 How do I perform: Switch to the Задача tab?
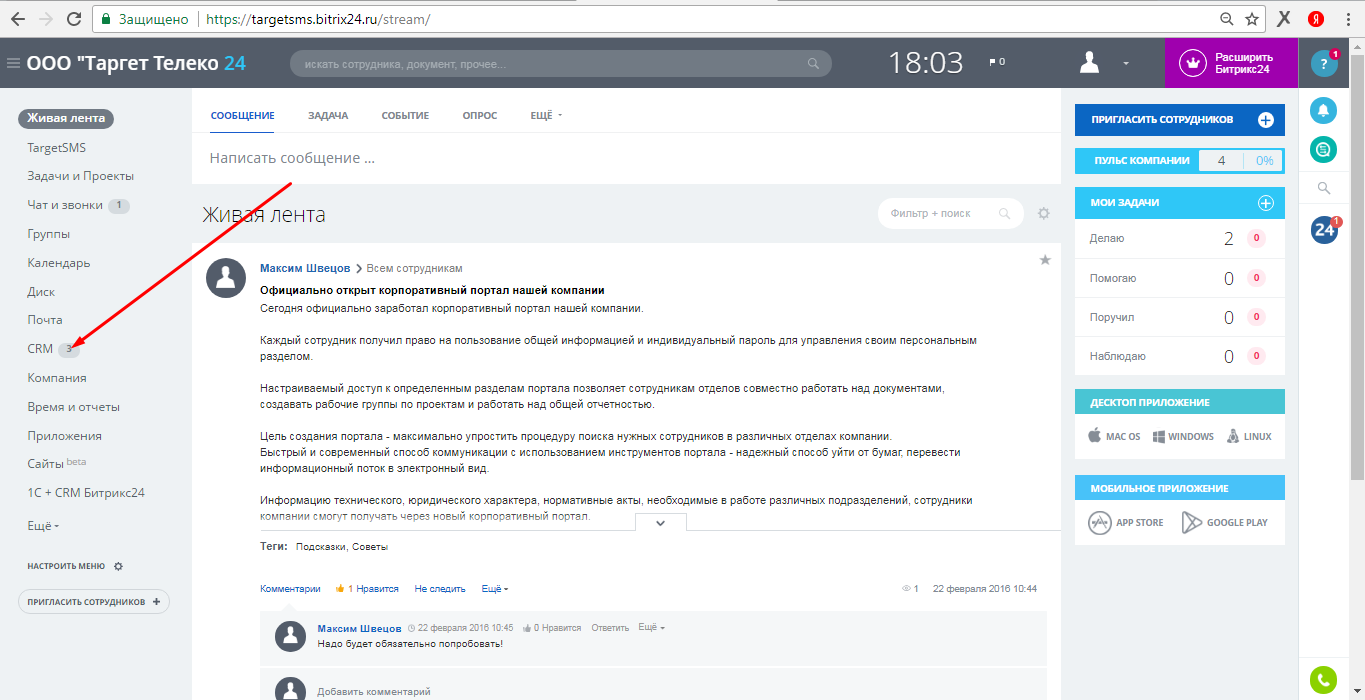[x=328, y=116]
